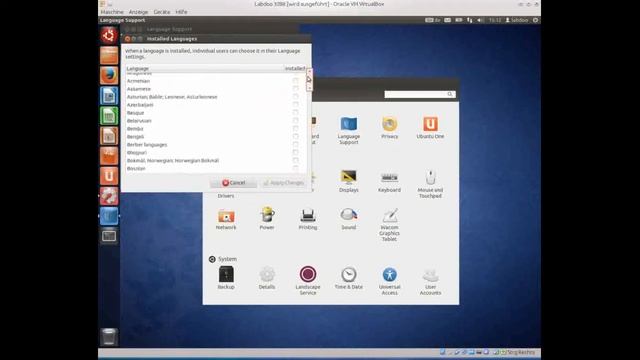Open the Hilfe menu in VirtualBox
Viewport: 640px width, 360px height.
pyautogui.click(x=181, y=12)
